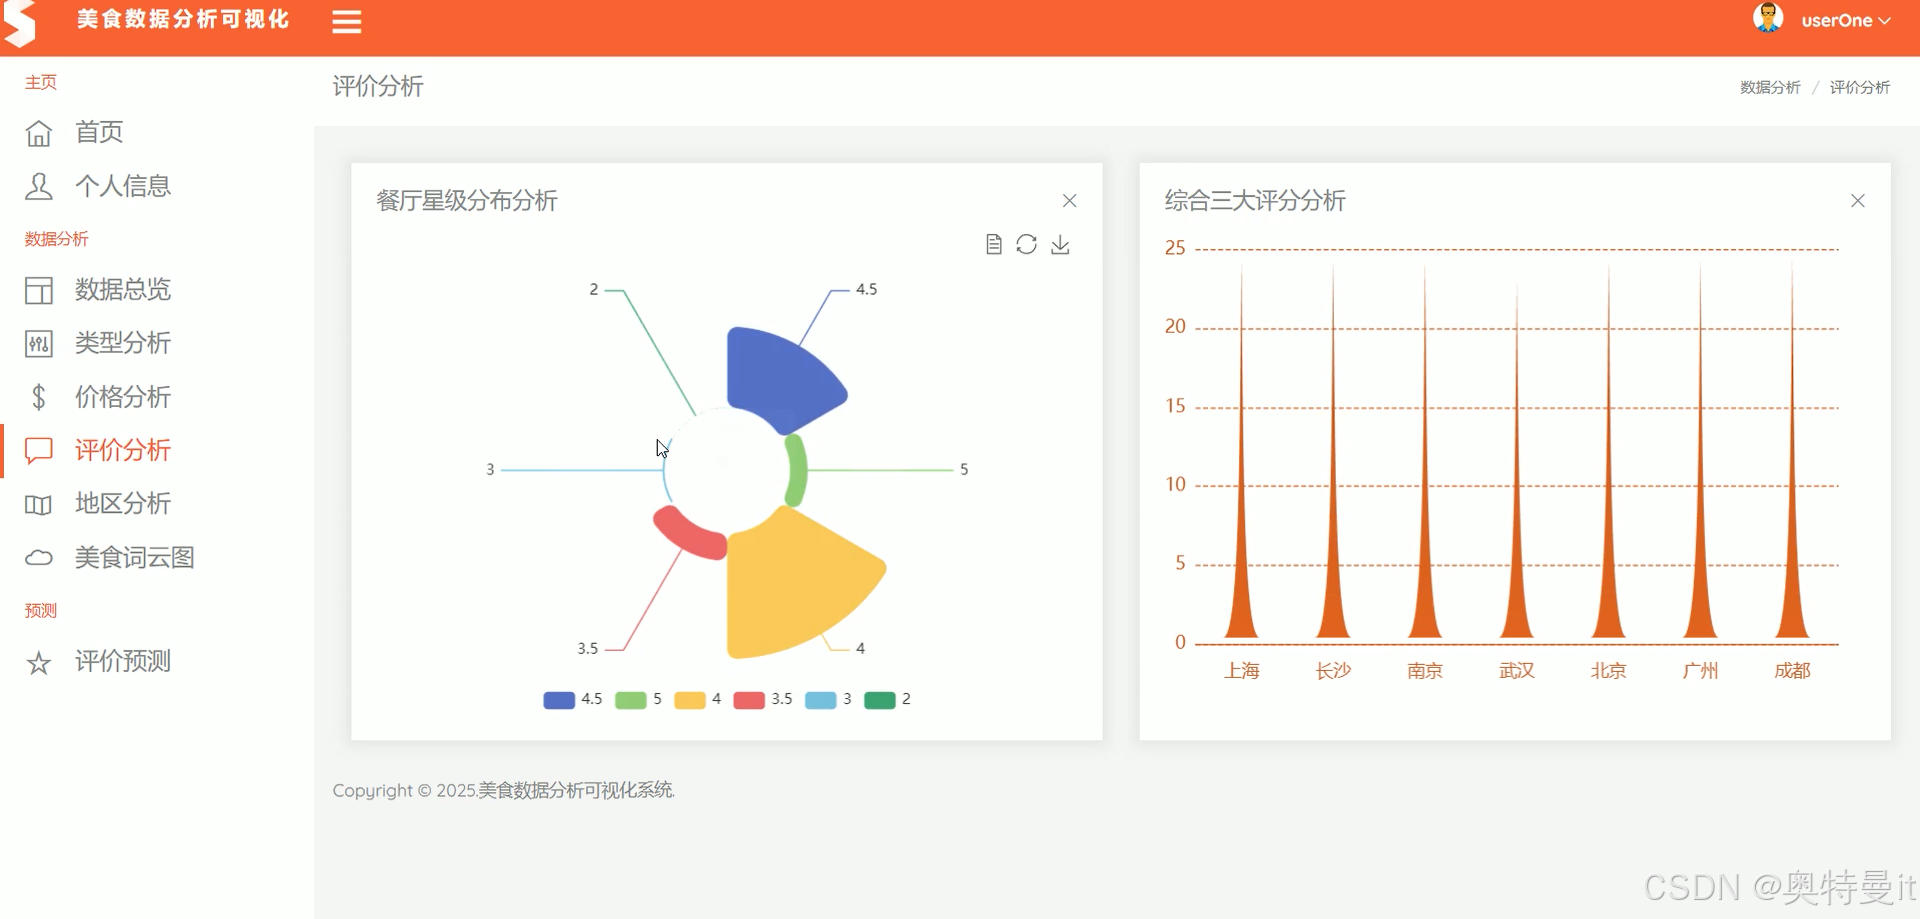1920x919 pixels.
Task: Click the green swatch for rating 5
Action: (632, 699)
